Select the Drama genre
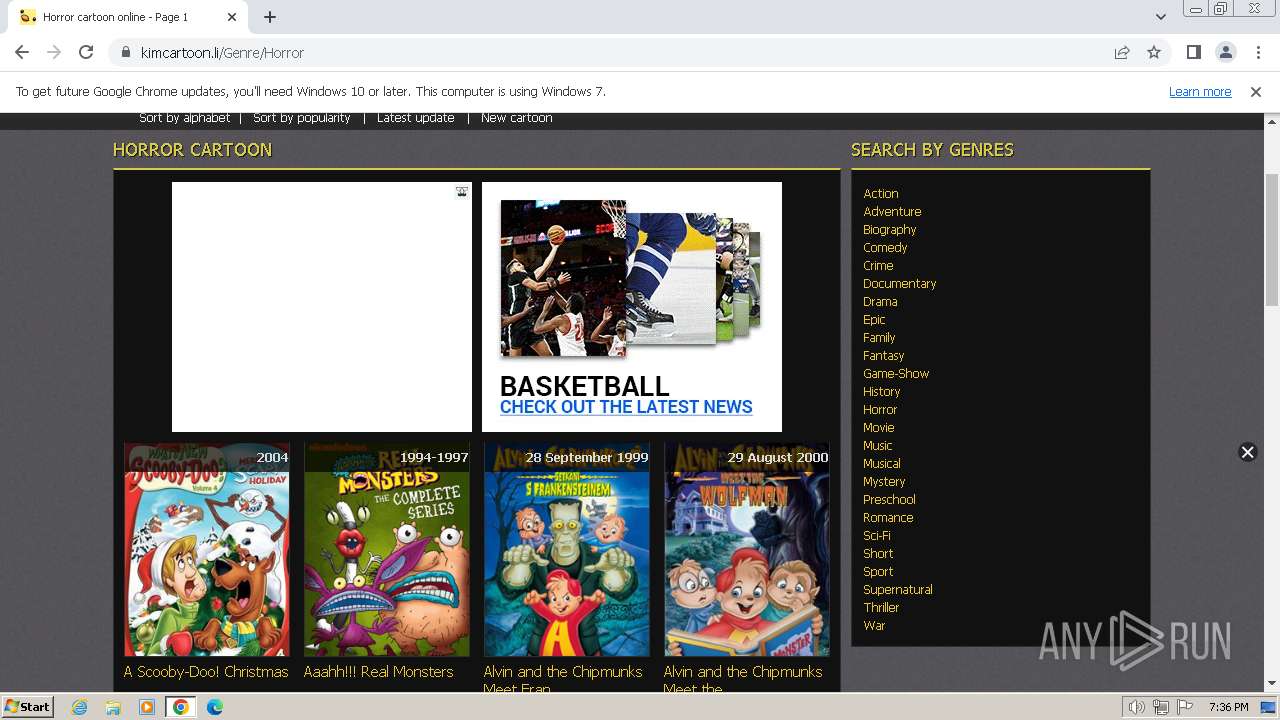 click(880, 302)
